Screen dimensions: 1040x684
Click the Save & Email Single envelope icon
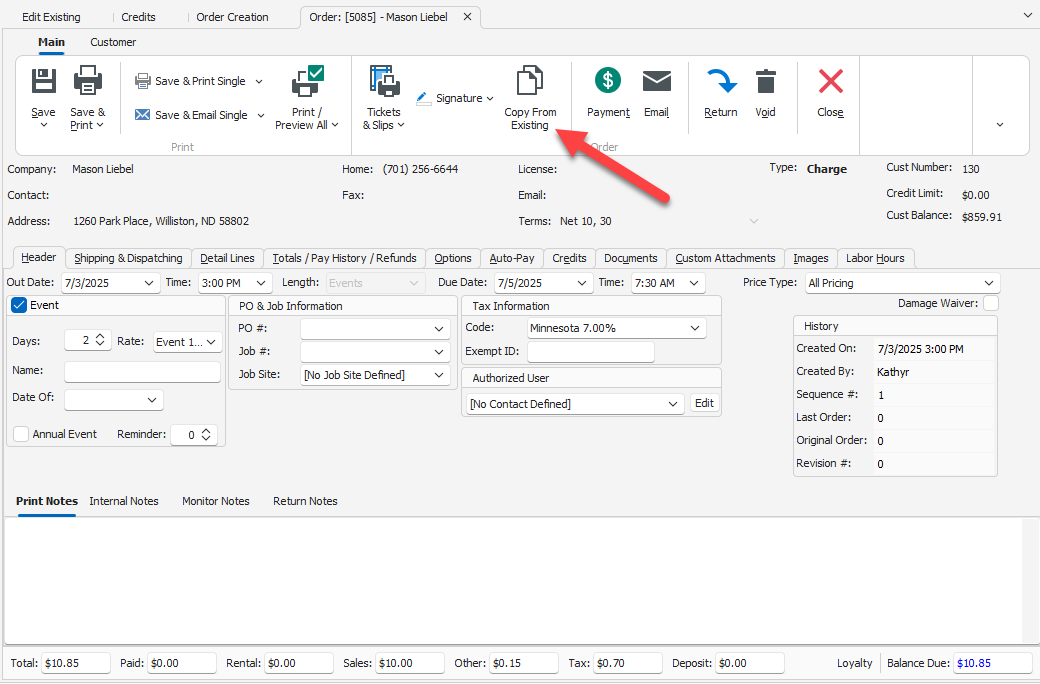tap(143, 115)
